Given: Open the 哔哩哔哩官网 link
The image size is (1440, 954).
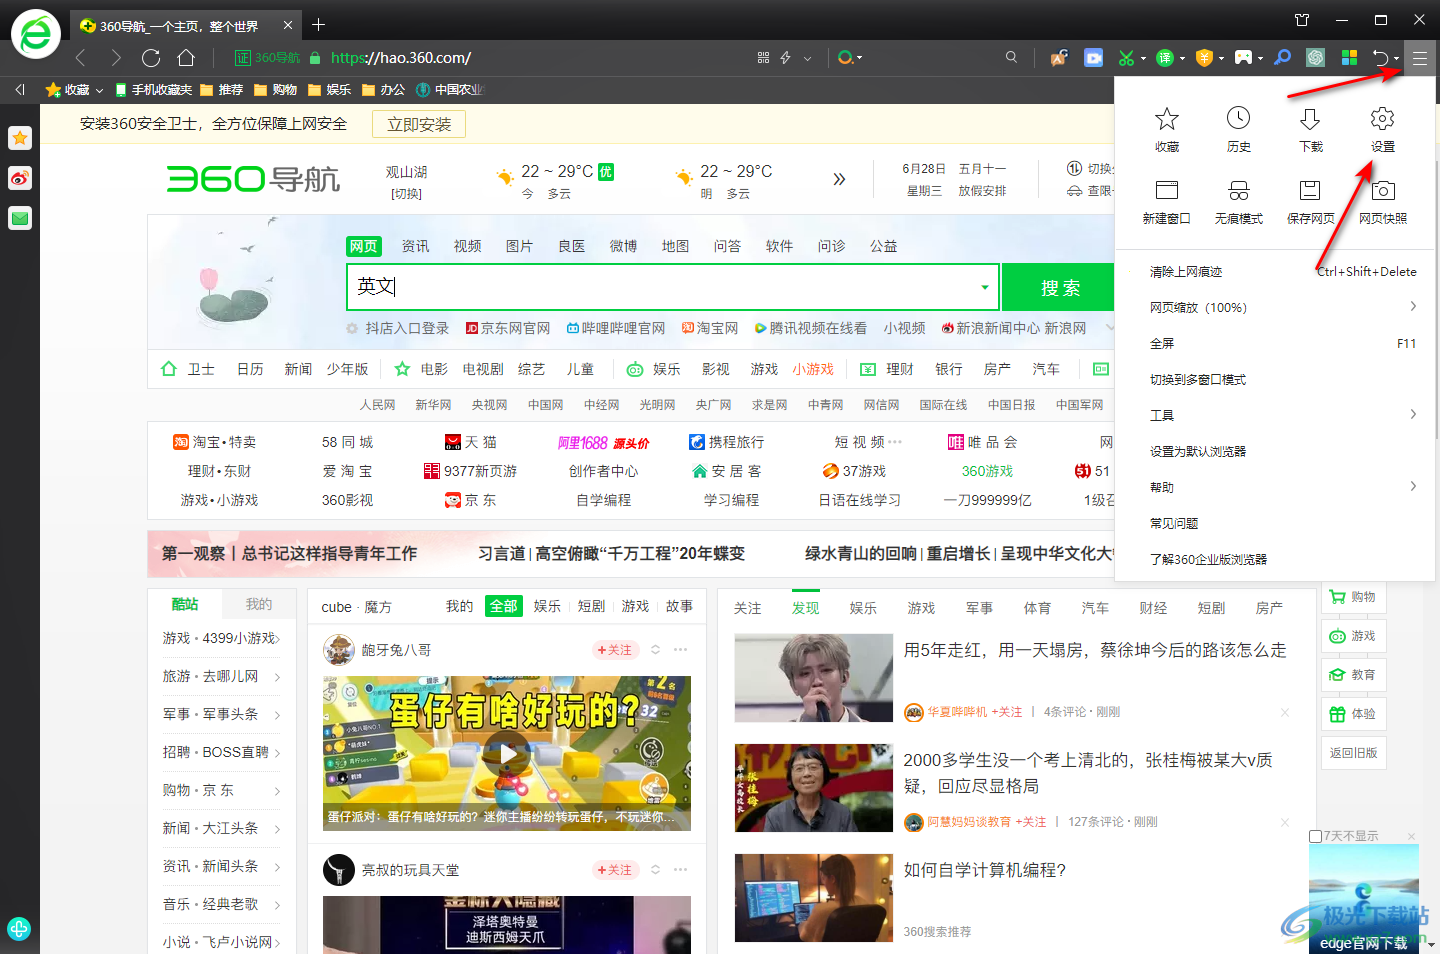Looking at the screenshot, I should (x=616, y=328).
